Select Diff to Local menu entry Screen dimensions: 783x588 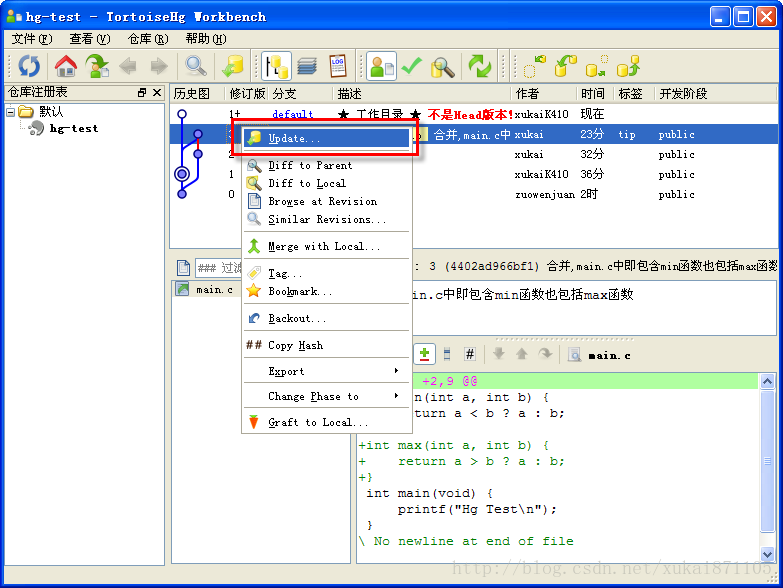pyautogui.click(x=327, y=183)
